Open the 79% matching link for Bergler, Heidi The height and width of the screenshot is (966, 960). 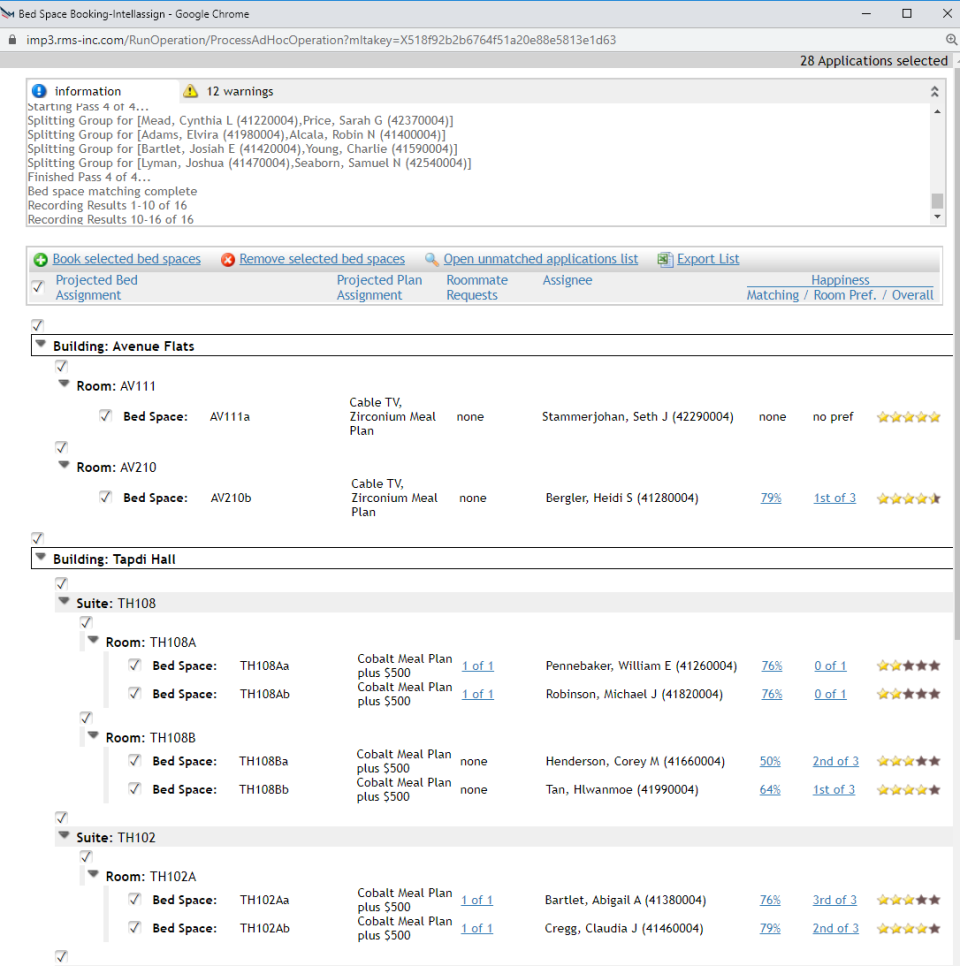coord(771,498)
